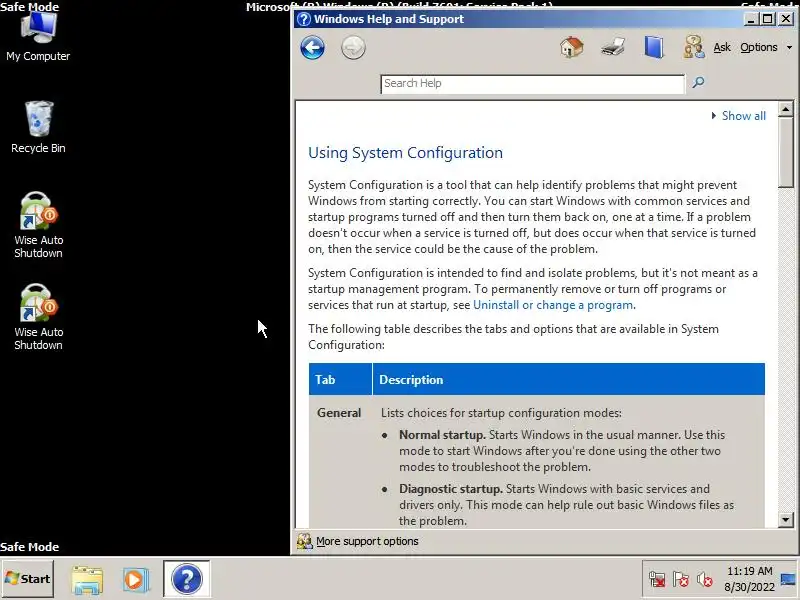Click the muted volume tray icon
Viewport: 800px width, 600px height.
tap(705, 579)
